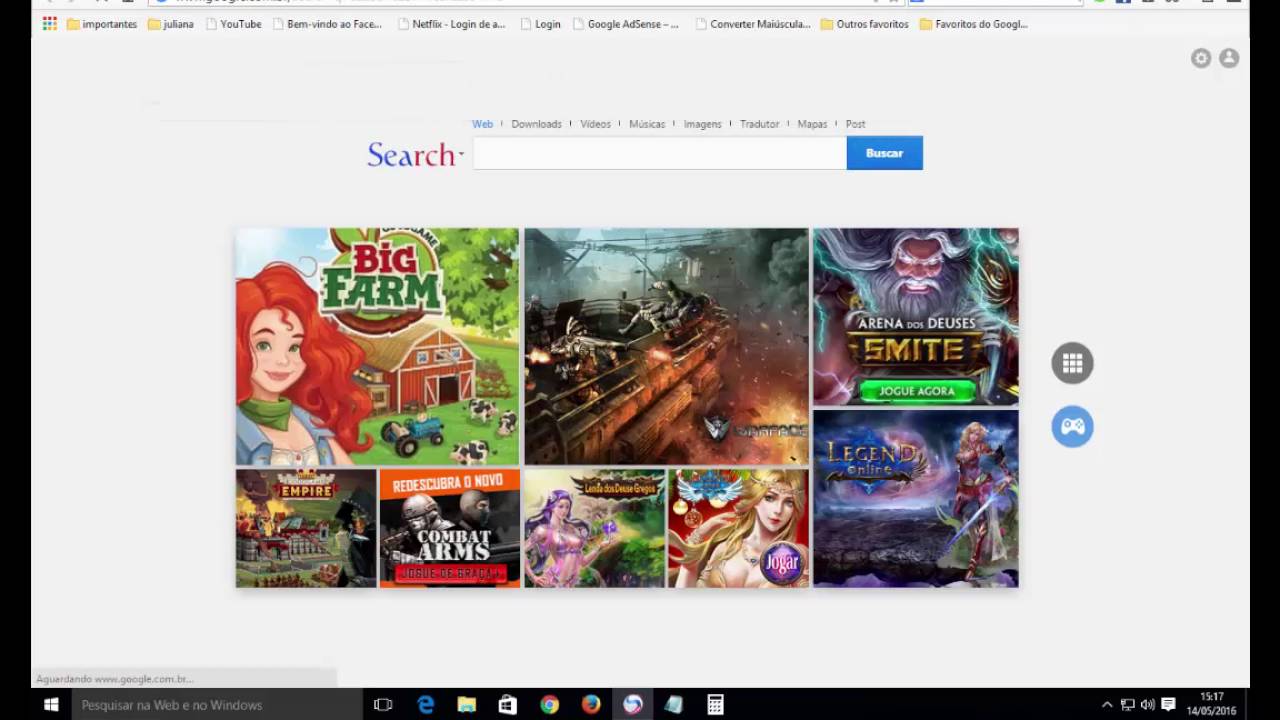1280x720 pixels.
Task: Click the Smite Jogue Agora banner
Action: click(x=916, y=316)
